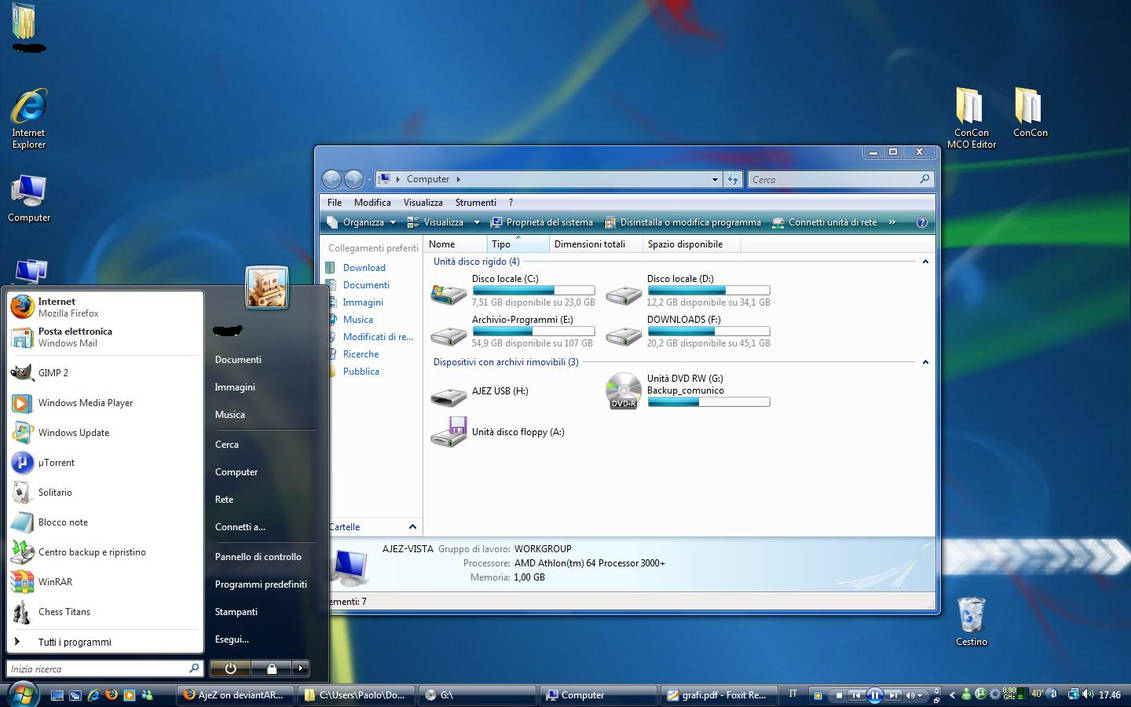Click Disinstalla o modifica programma
1131x707 pixels.
(682, 222)
